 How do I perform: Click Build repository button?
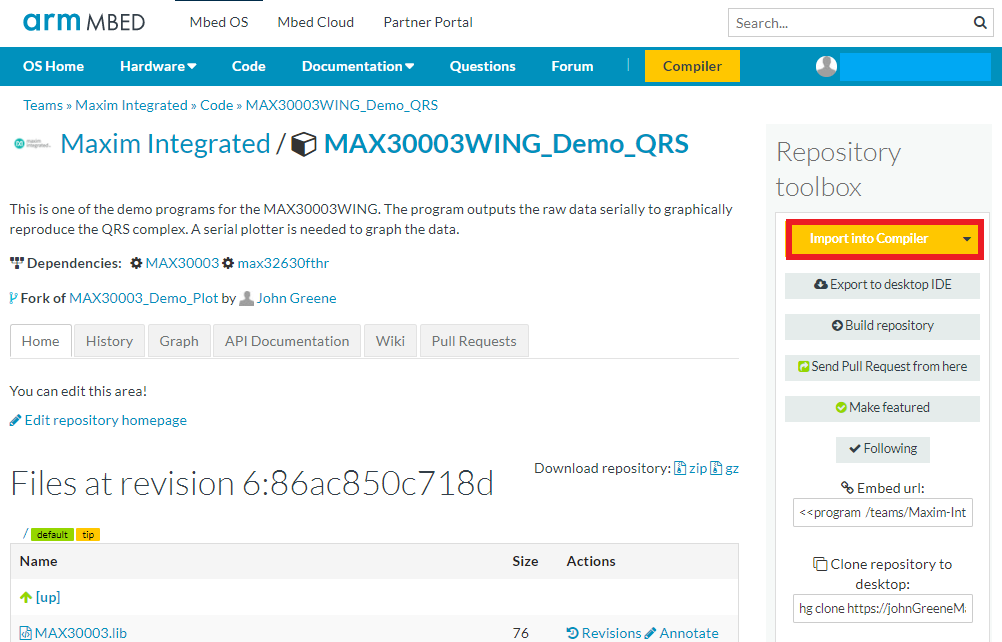coord(882,326)
